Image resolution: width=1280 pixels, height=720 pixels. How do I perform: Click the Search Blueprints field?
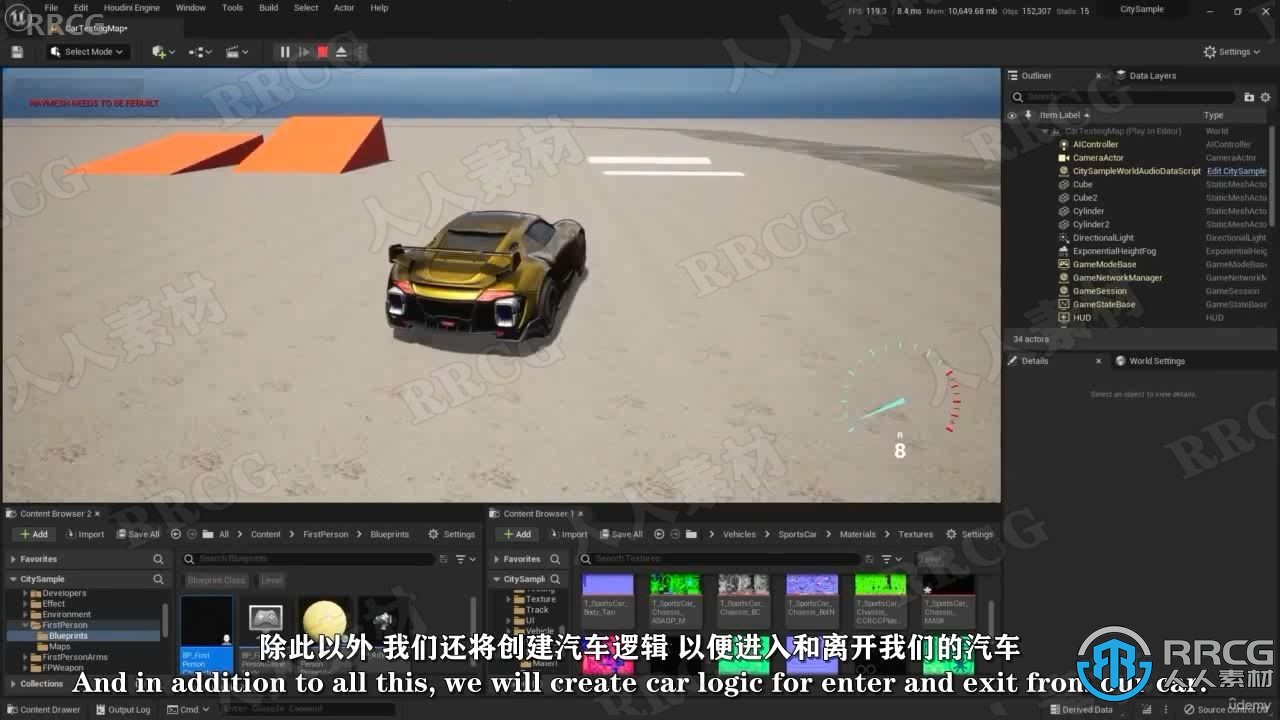click(309, 559)
